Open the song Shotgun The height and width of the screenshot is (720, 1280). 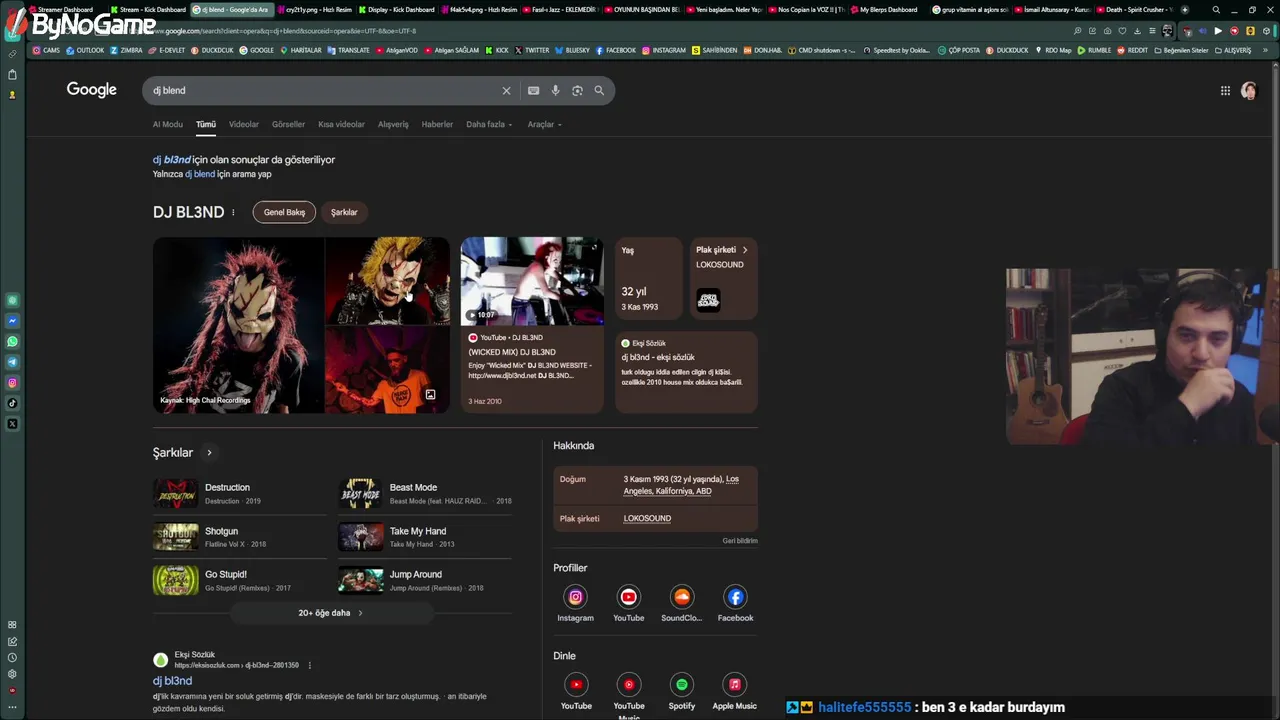pyautogui.click(x=240, y=537)
